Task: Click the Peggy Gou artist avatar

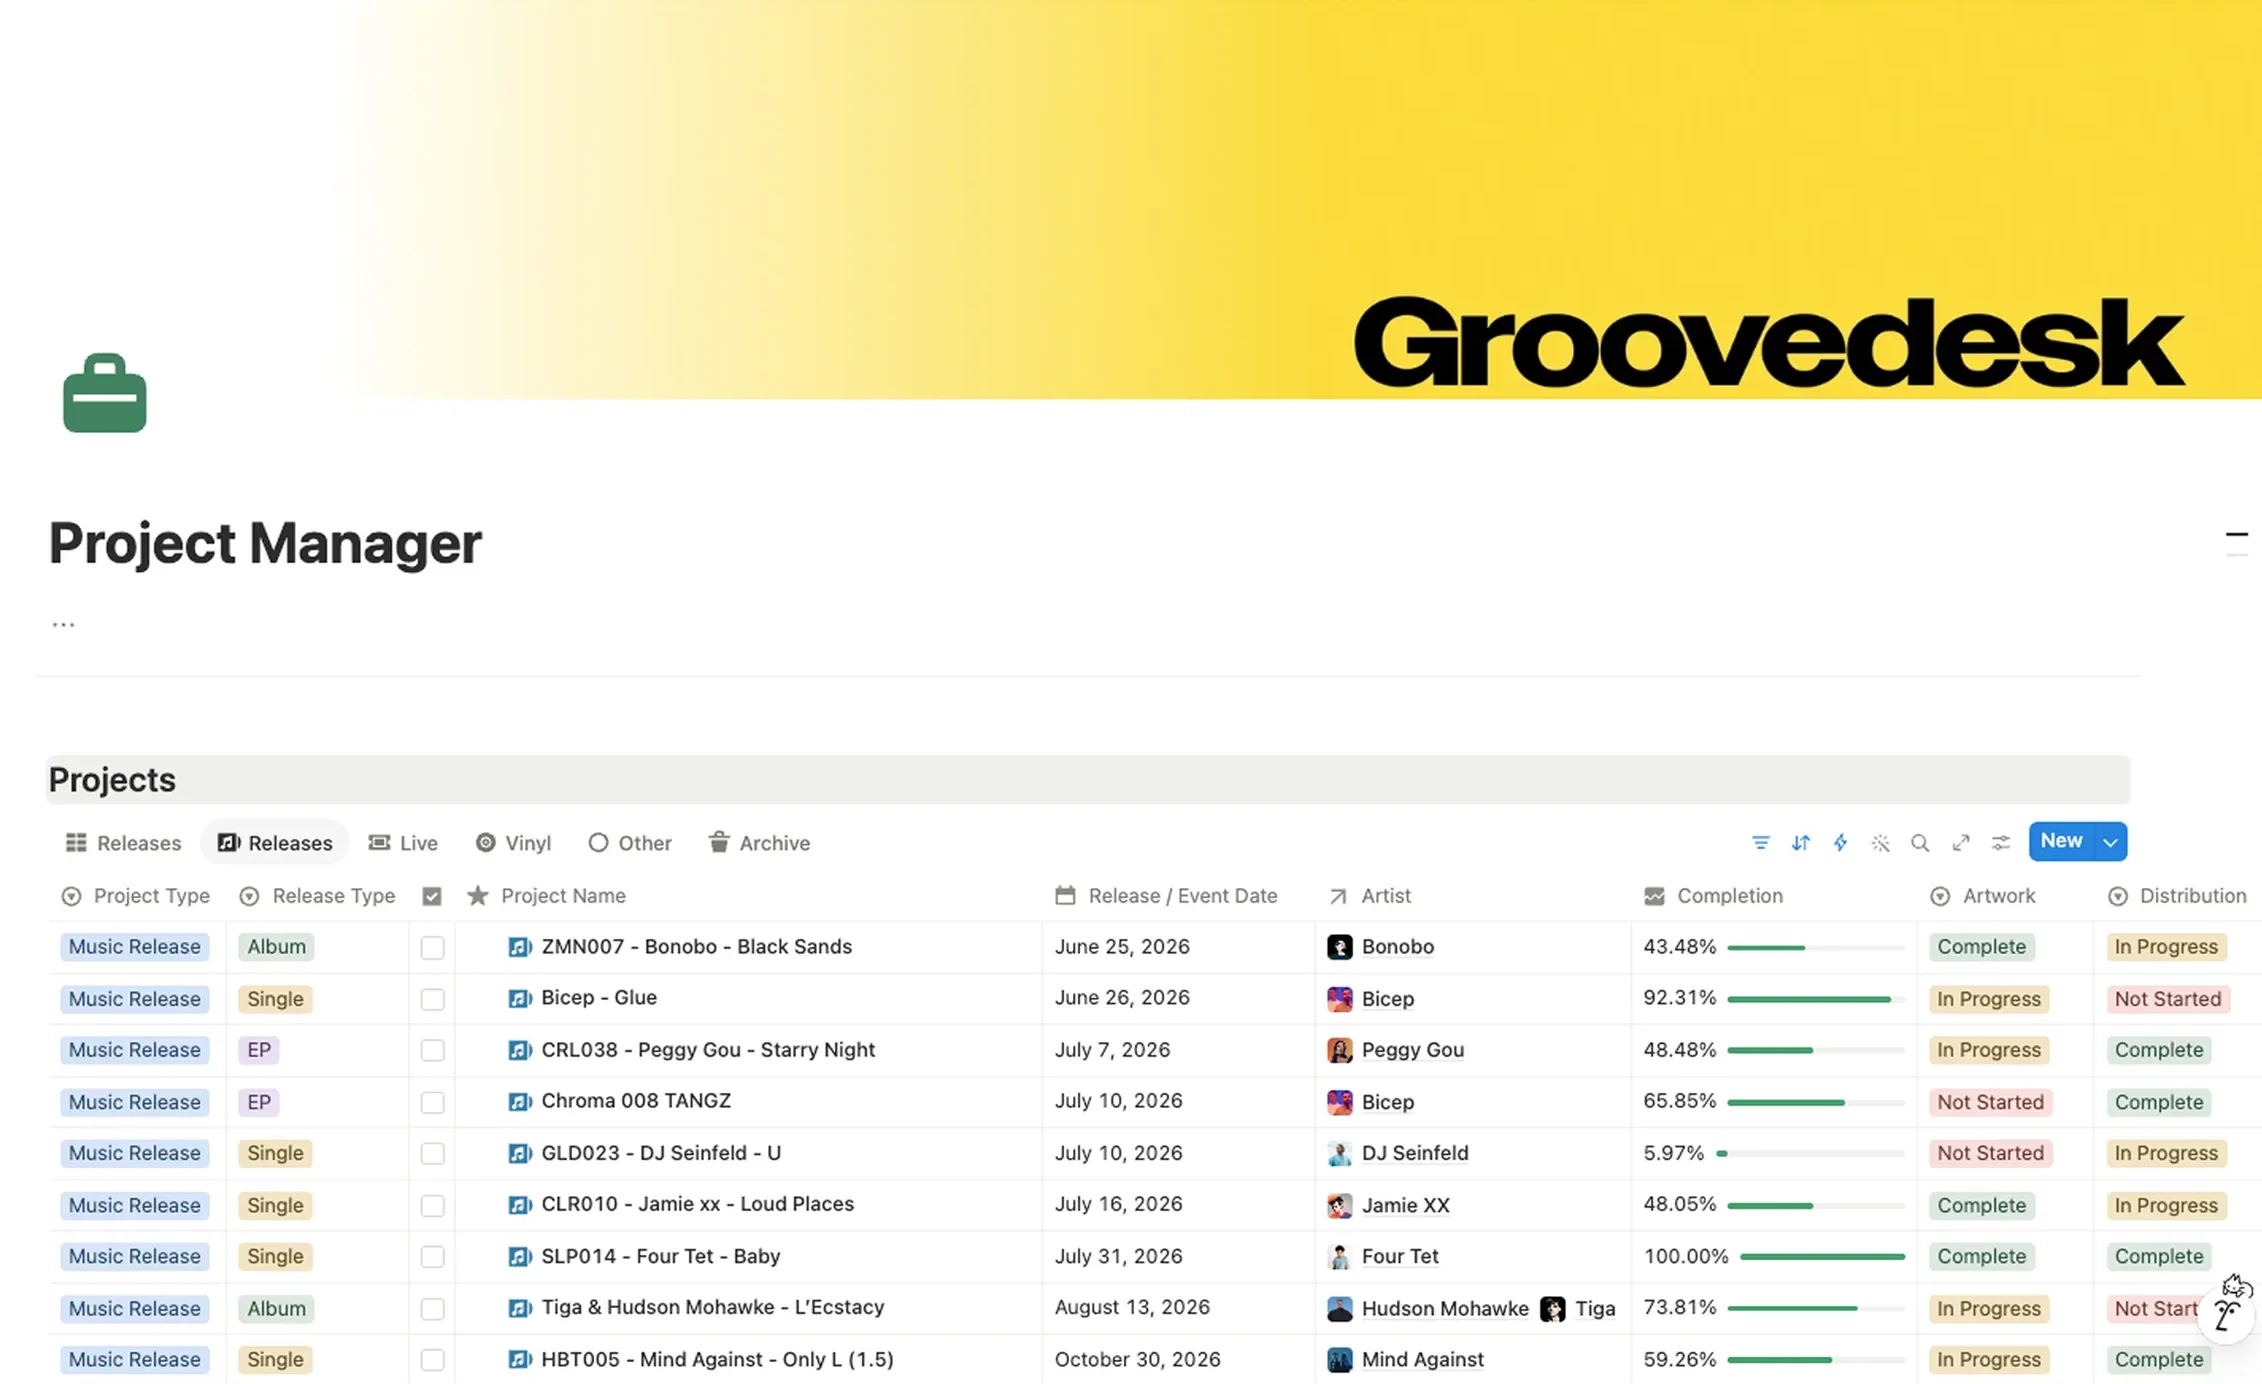Action: click(1340, 1050)
